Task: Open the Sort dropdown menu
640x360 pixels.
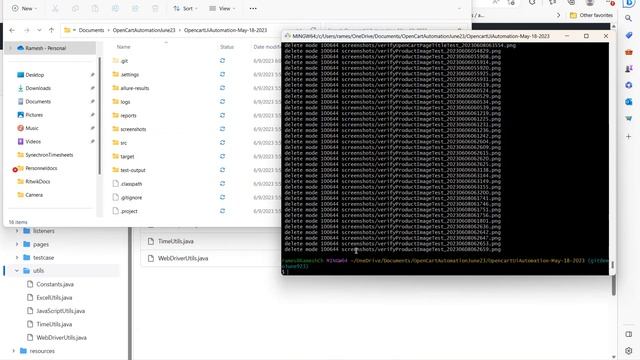Action: point(185,9)
